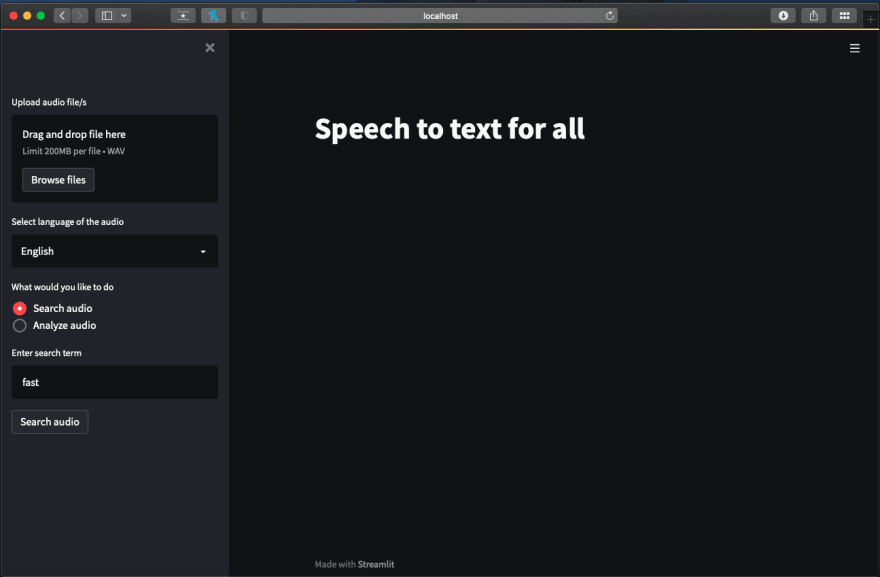Click the half-shield privacy icon
The image size is (880, 577).
point(244,16)
